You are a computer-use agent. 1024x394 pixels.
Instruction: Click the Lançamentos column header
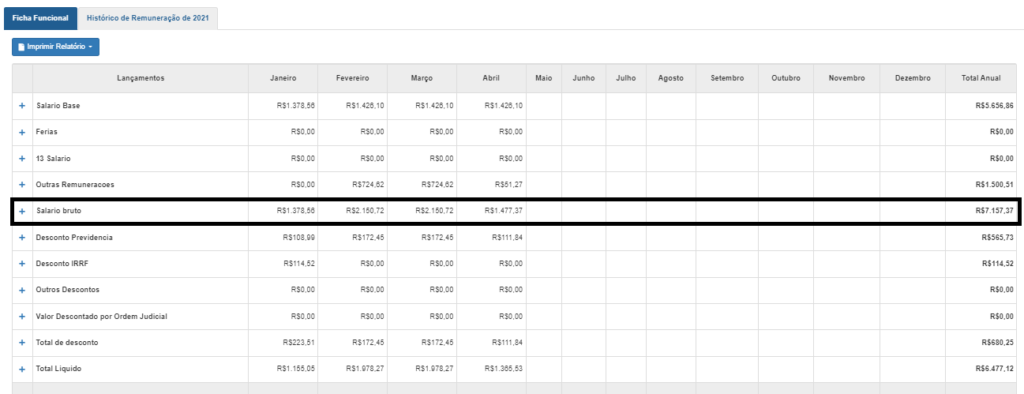pyautogui.click(x=140, y=78)
